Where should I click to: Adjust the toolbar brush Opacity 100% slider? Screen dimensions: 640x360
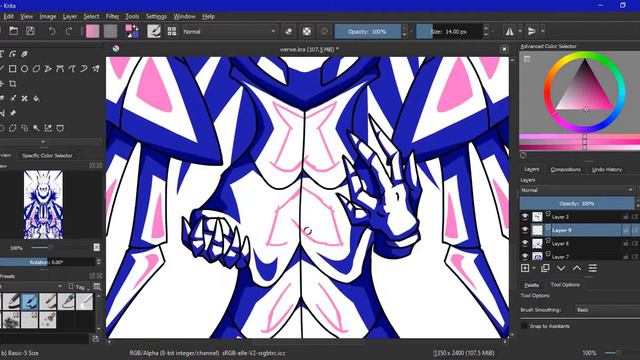(367, 31)
